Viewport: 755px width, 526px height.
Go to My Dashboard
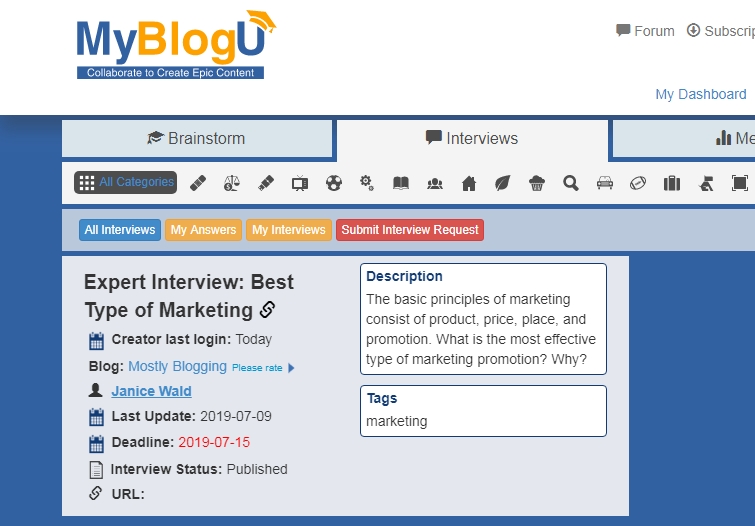point(701,94)
